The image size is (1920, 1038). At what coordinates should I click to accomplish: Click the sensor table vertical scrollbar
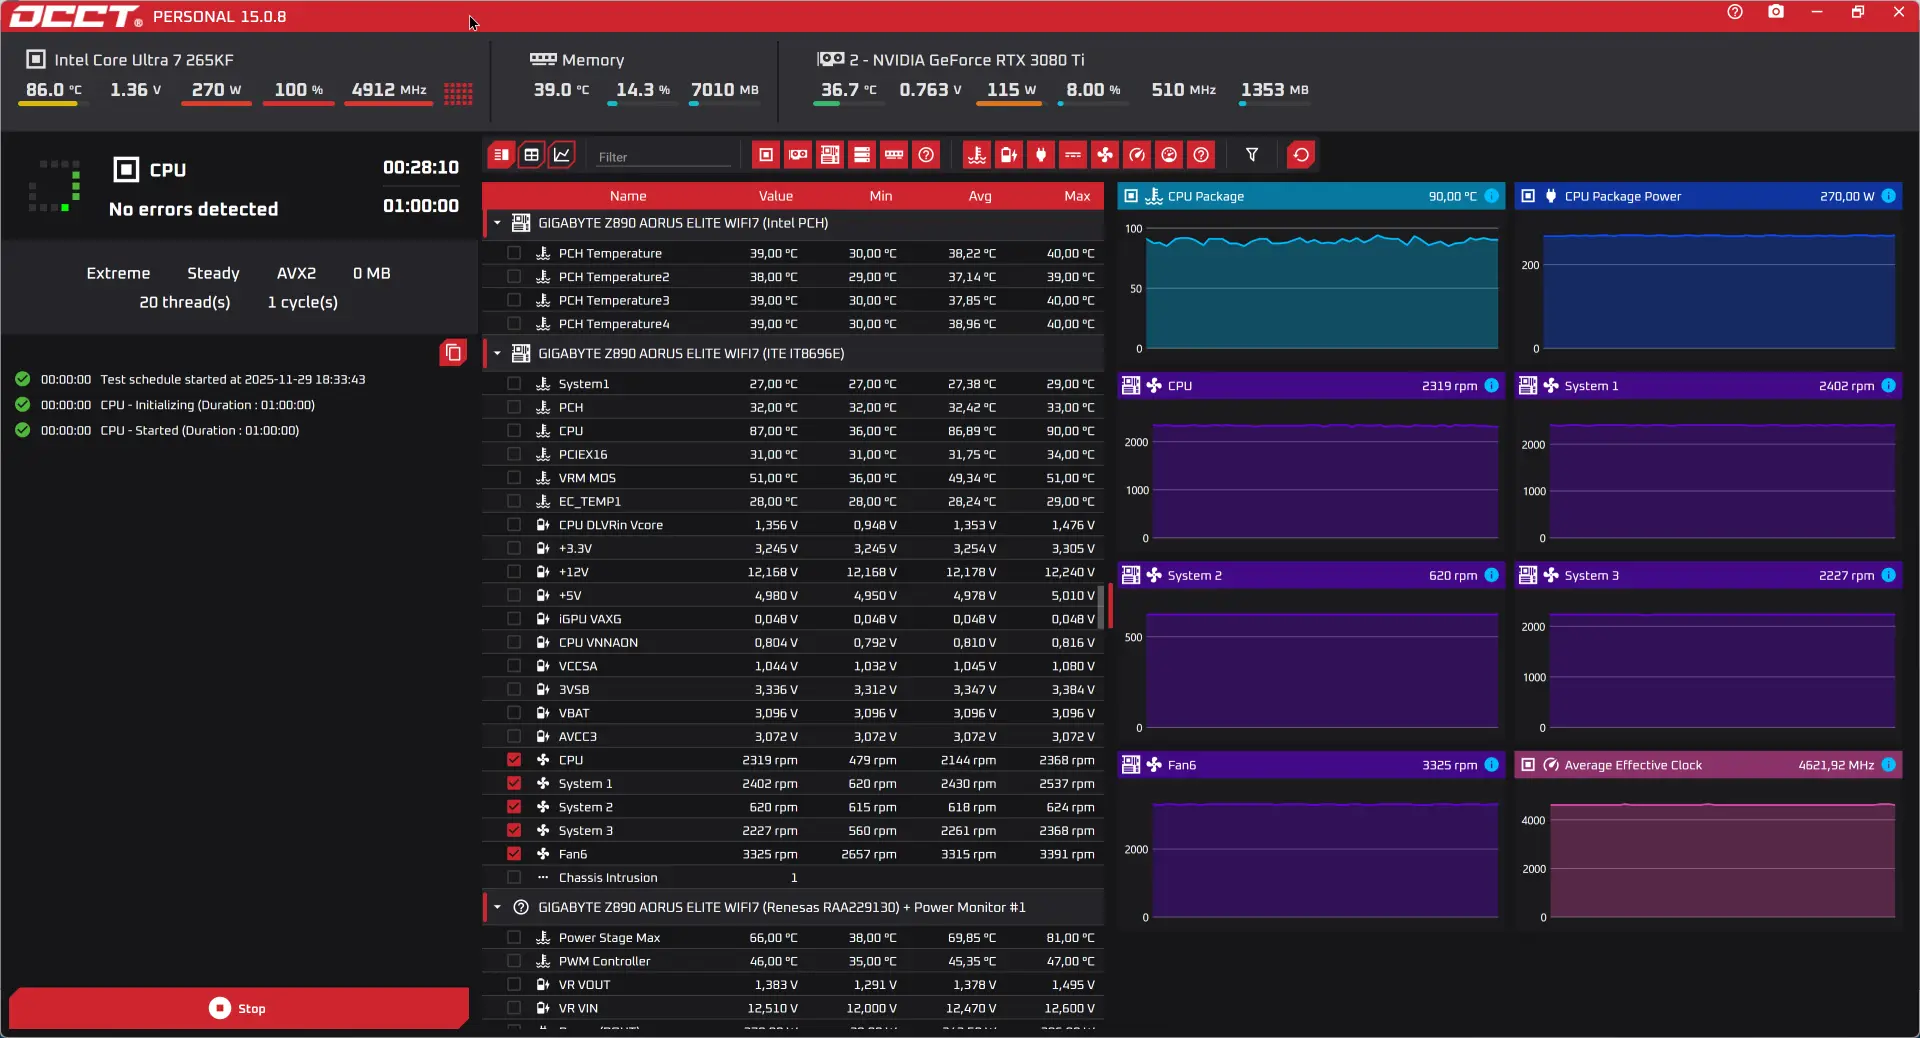pos(1101,606)
